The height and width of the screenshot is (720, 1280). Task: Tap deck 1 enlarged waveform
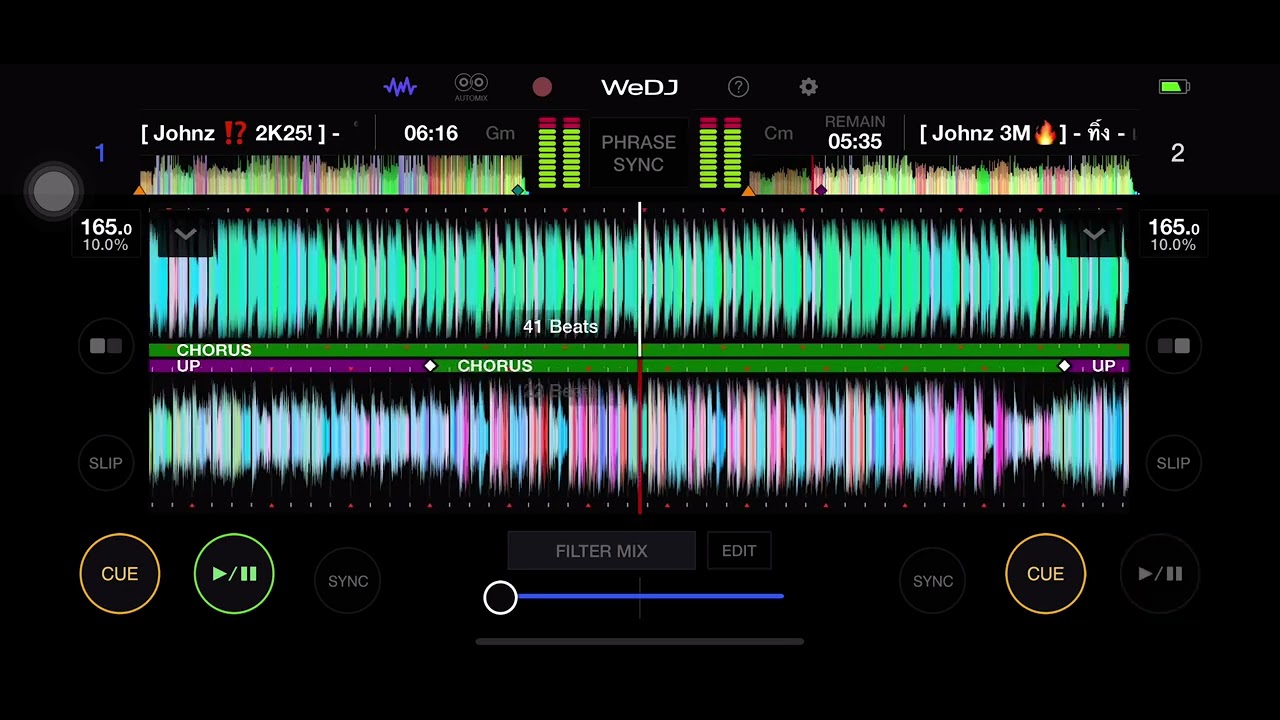639,276
